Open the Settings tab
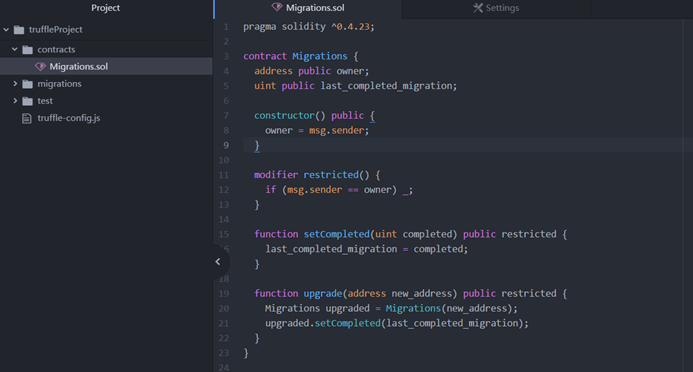This screenshot has width=693, height=372. tap(496, 8)
